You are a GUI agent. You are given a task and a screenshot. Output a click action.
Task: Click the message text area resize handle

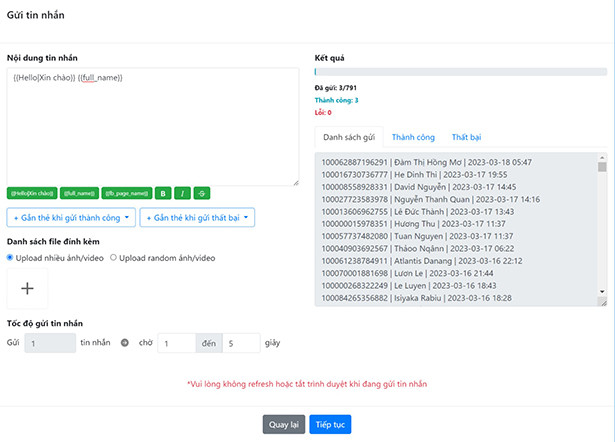click(296, 183)
